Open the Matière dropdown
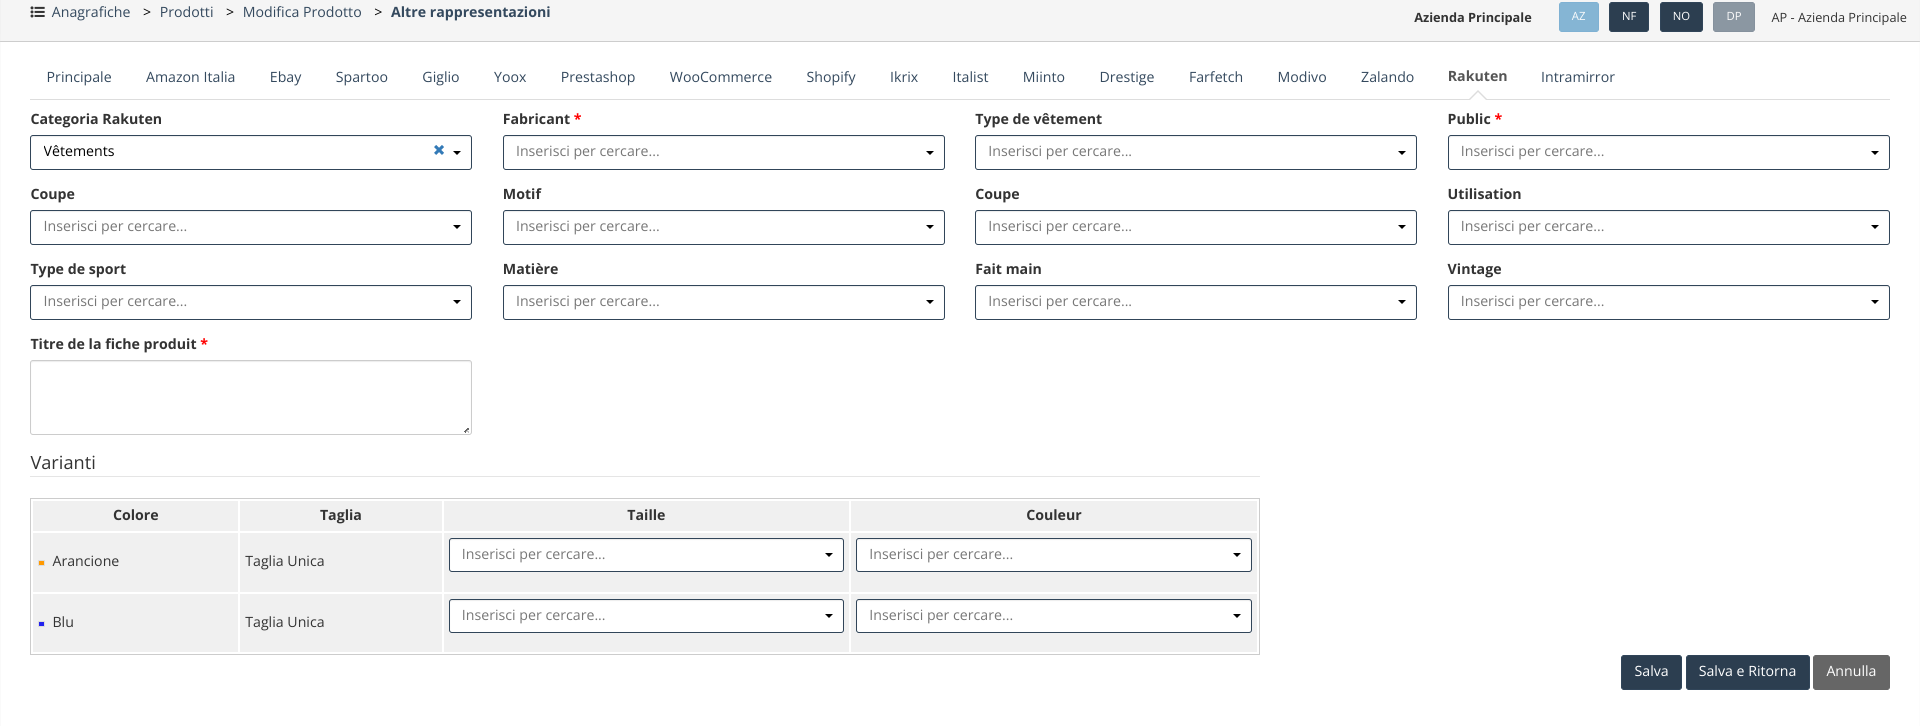 (x=724, y=302)
